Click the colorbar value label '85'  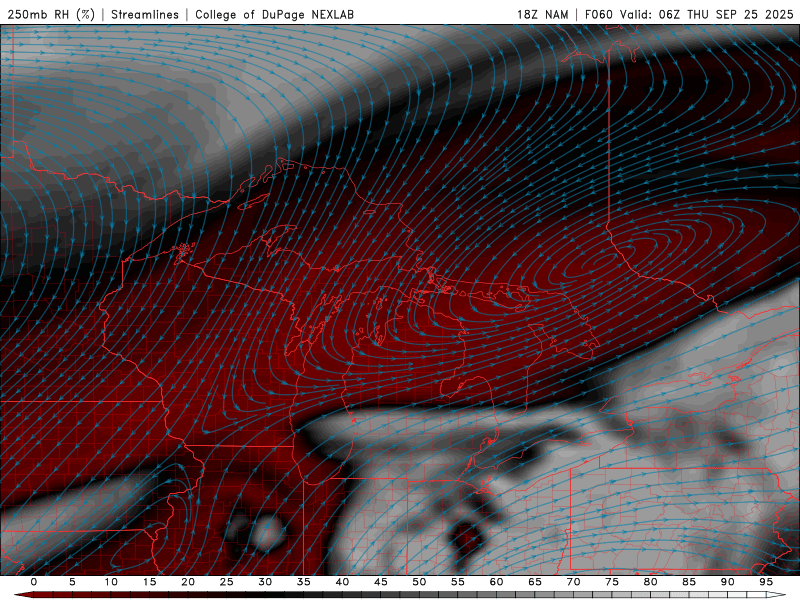[x=689, y=582]
